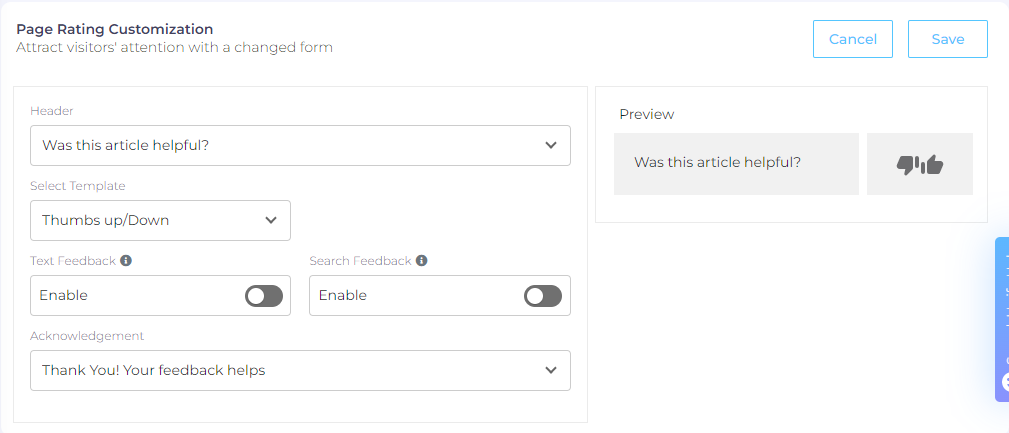Click the thumbs down icon in Preview

click(908, 165)
